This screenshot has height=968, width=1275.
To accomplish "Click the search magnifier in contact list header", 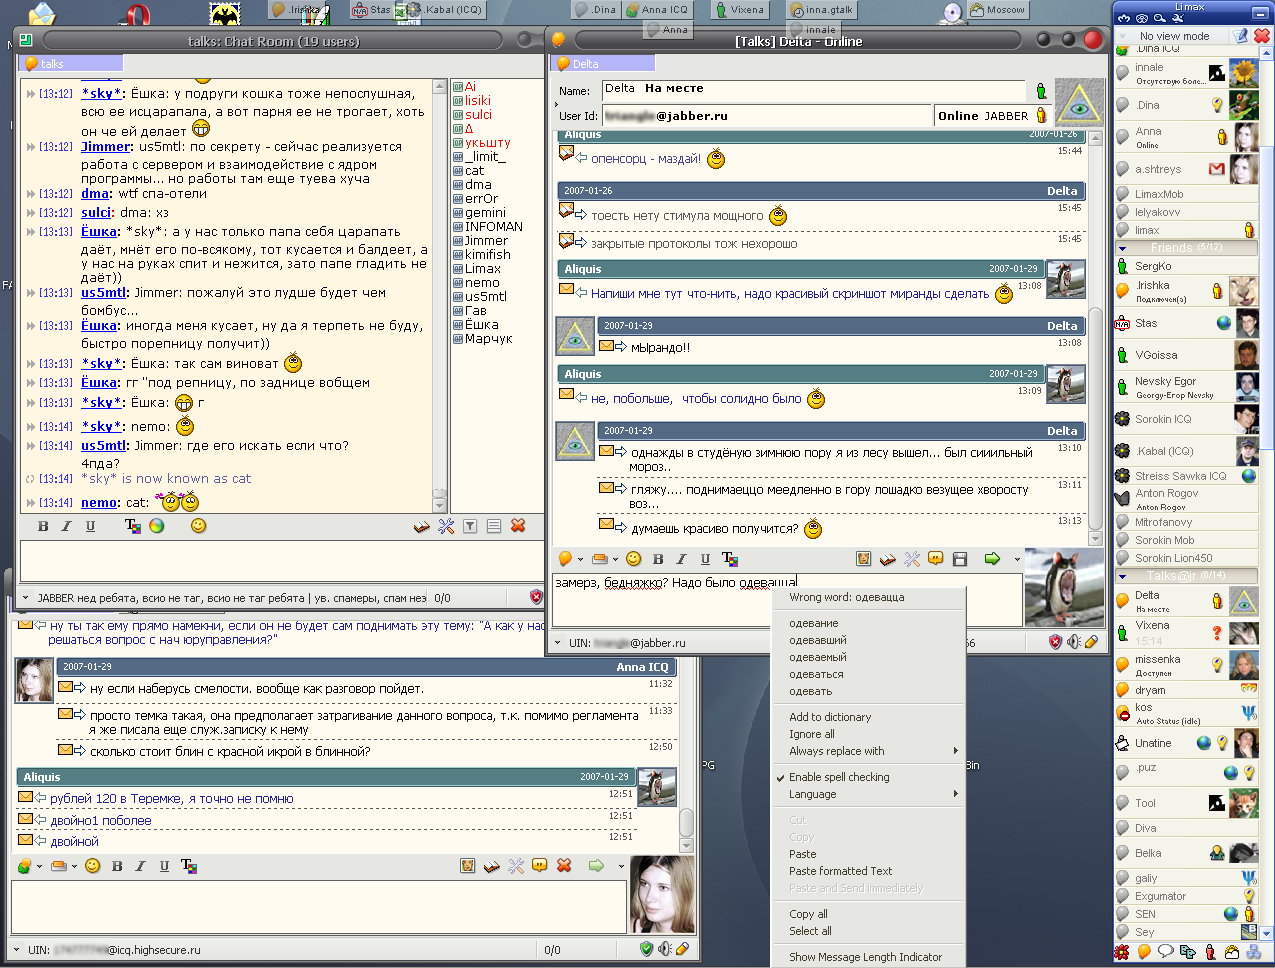I will (x=1158, y=18).
